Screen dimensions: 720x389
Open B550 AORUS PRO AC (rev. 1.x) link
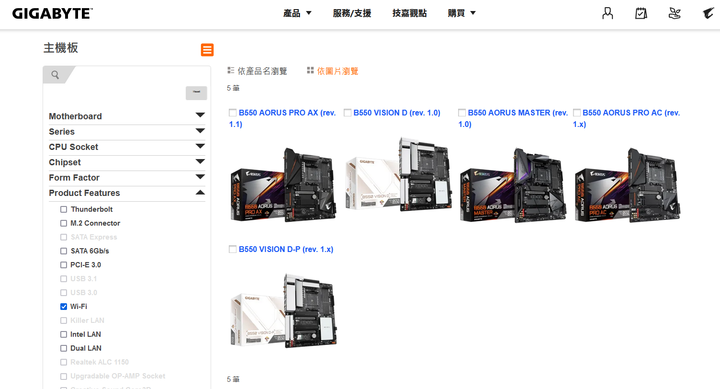coord(626,118)
